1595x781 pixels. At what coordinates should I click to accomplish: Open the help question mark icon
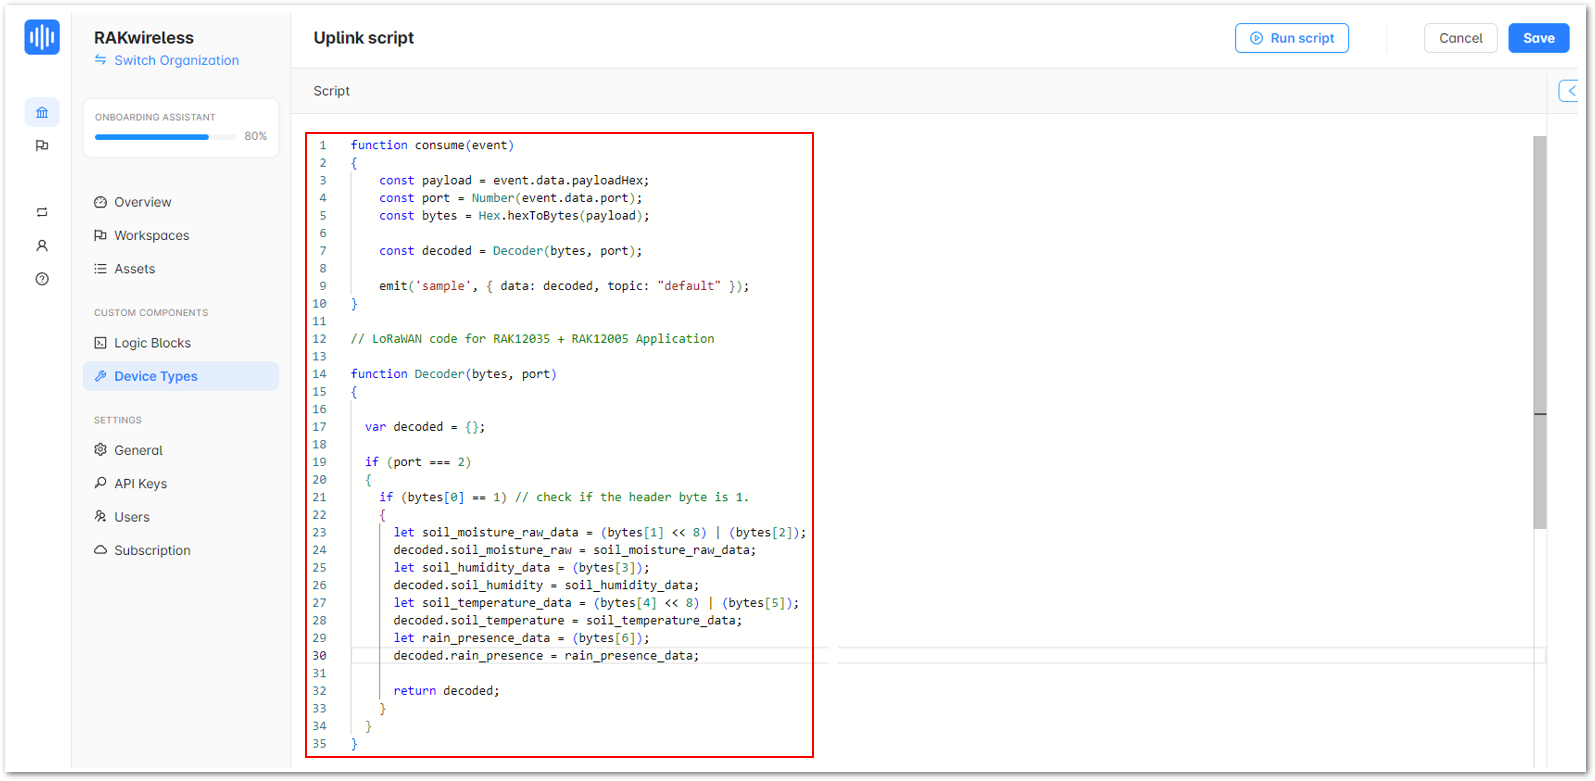coord(42,279)
